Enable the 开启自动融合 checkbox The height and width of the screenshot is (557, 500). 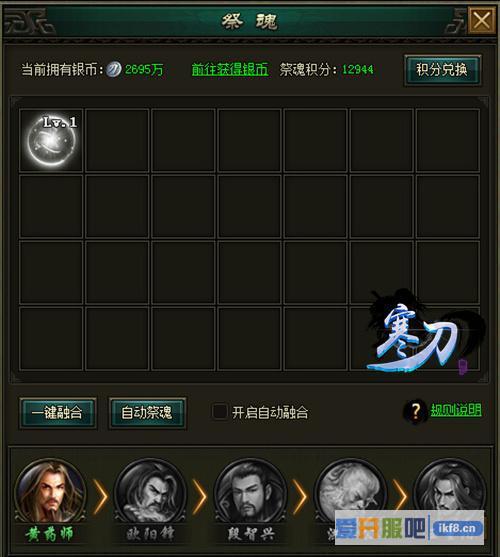219,412
